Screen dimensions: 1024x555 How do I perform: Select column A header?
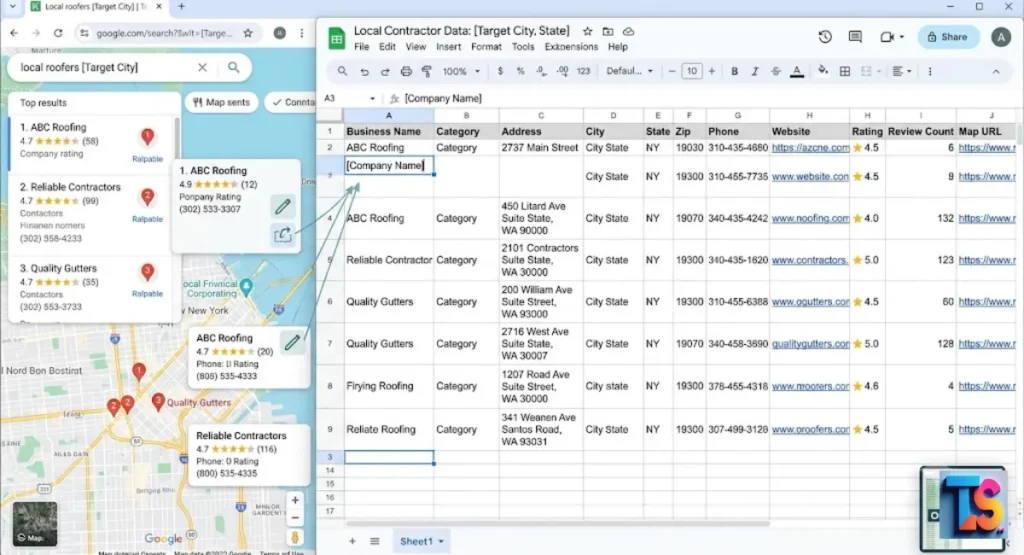[389, 116]
